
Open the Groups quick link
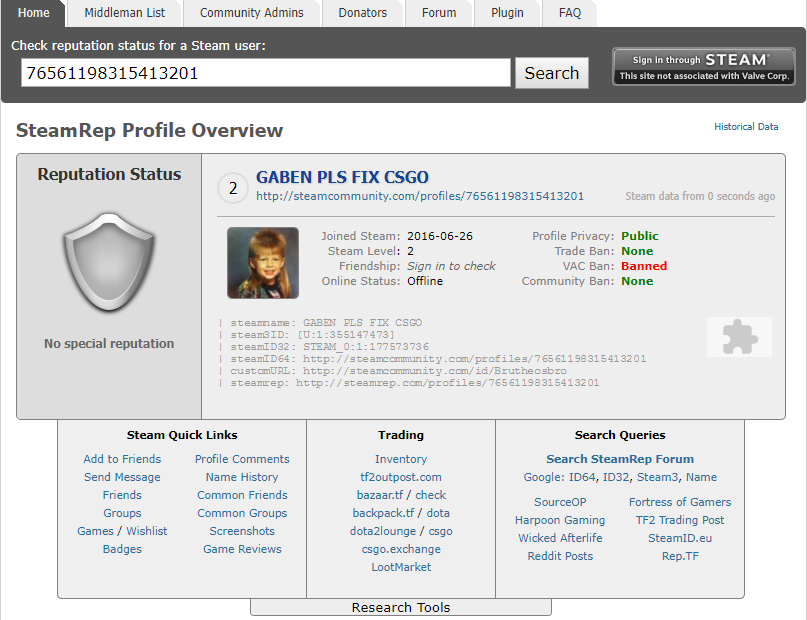[x=122, y=513]
